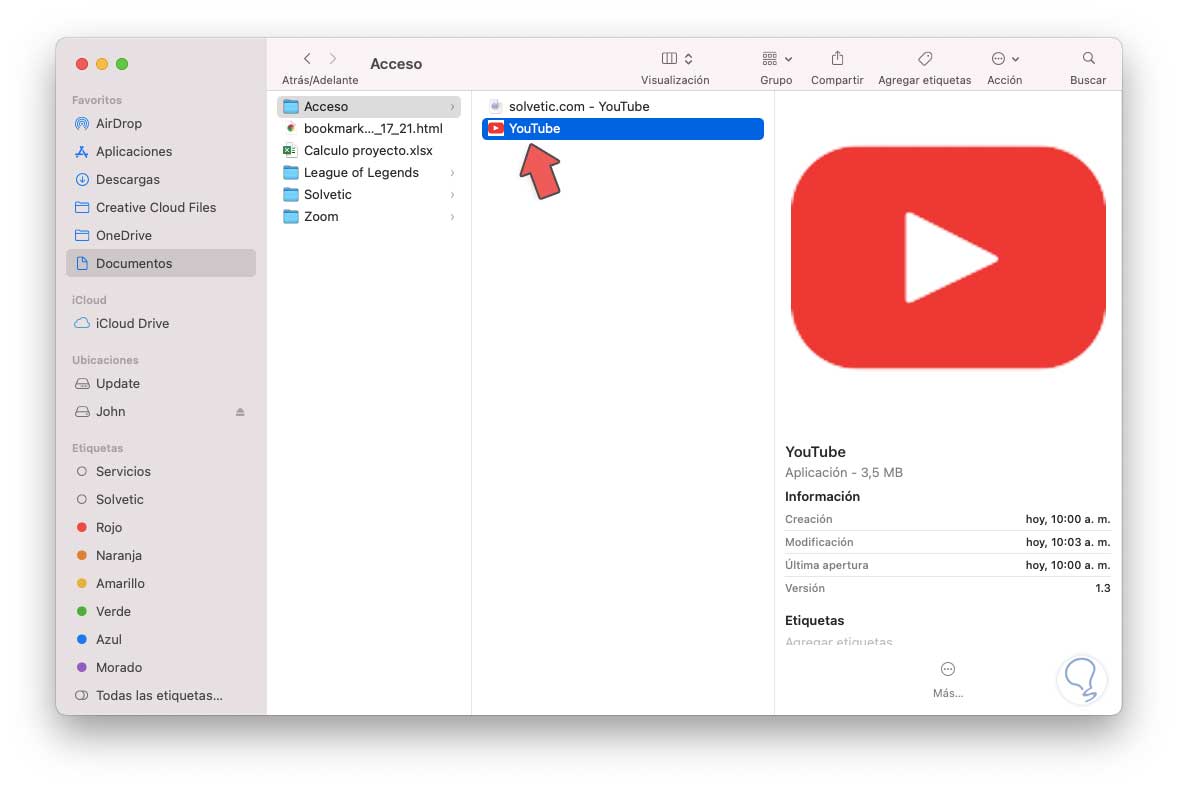The image size is (1178, 789).
Task: Click the Buscar search icon
Action: pyautogui.click(x=1088, y=59)
